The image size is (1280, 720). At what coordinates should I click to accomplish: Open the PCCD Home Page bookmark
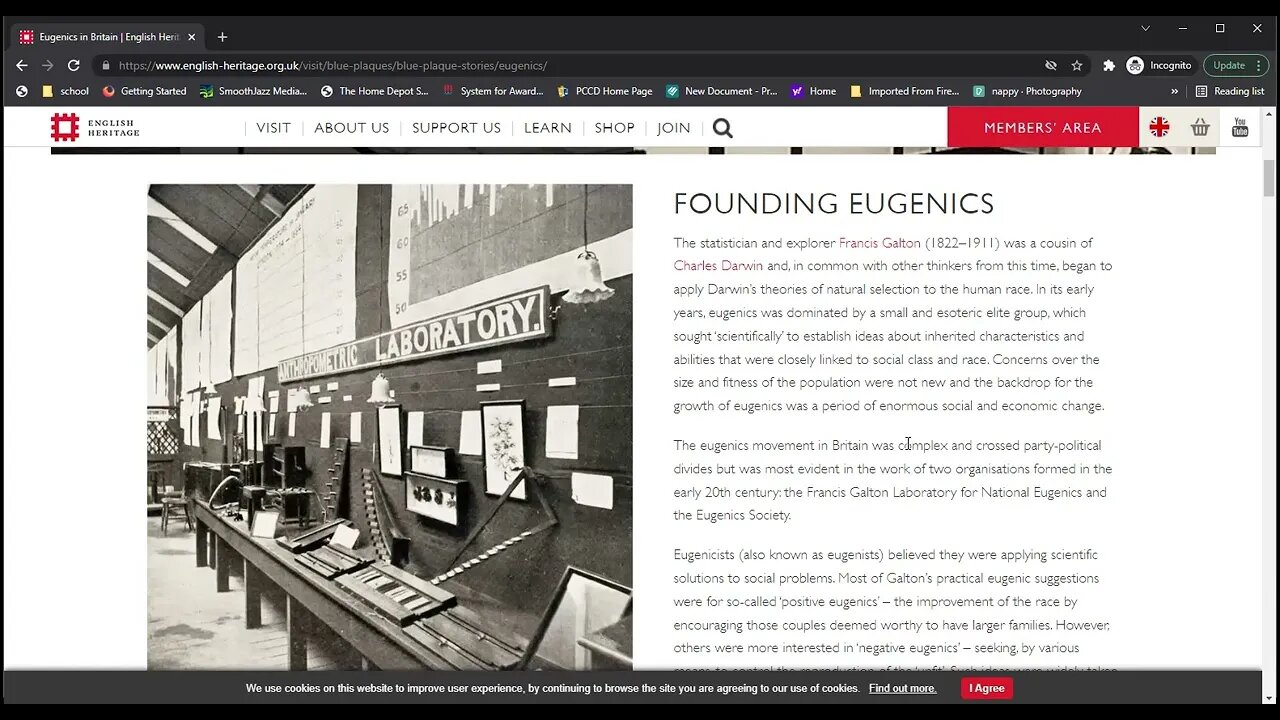click(605, 91)
